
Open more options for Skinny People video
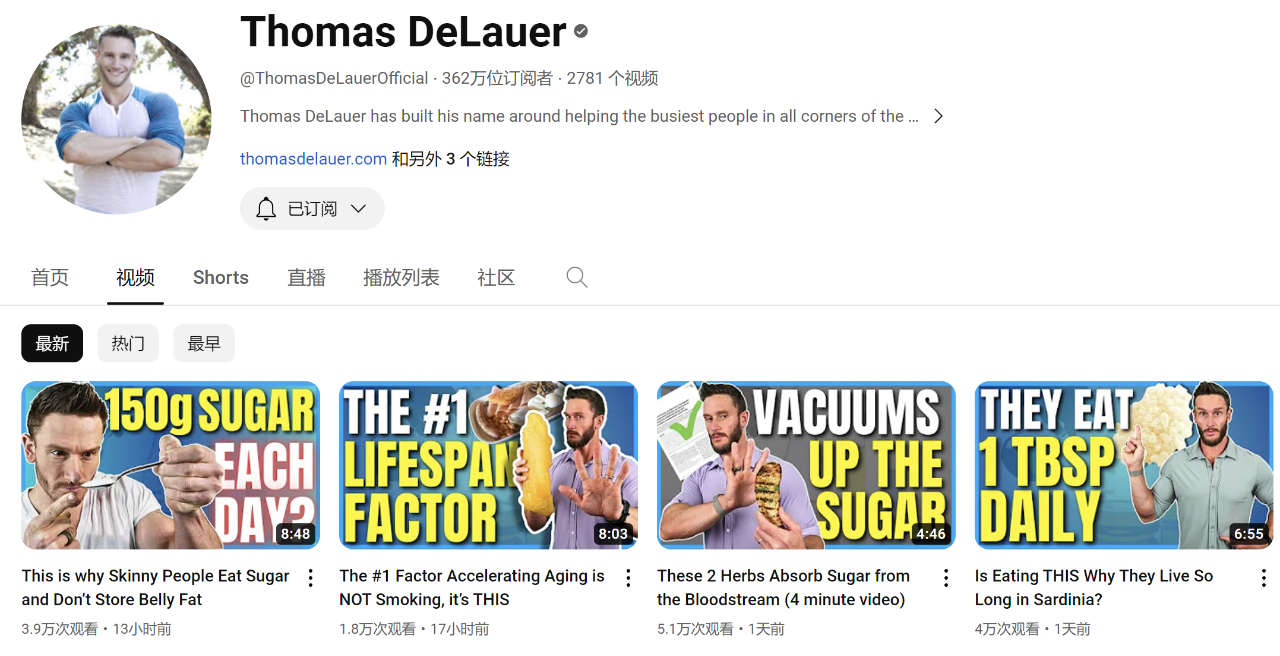point(310,578)
